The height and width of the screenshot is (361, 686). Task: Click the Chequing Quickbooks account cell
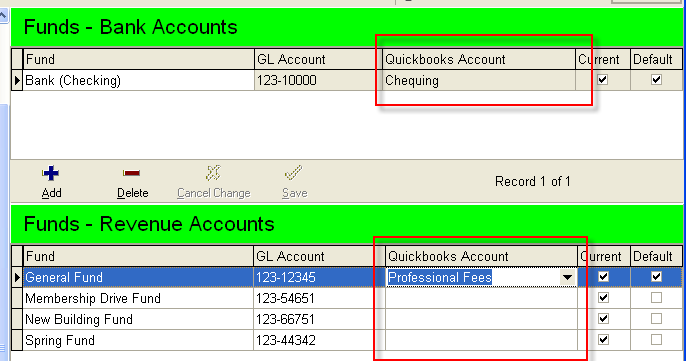(479, 81)
